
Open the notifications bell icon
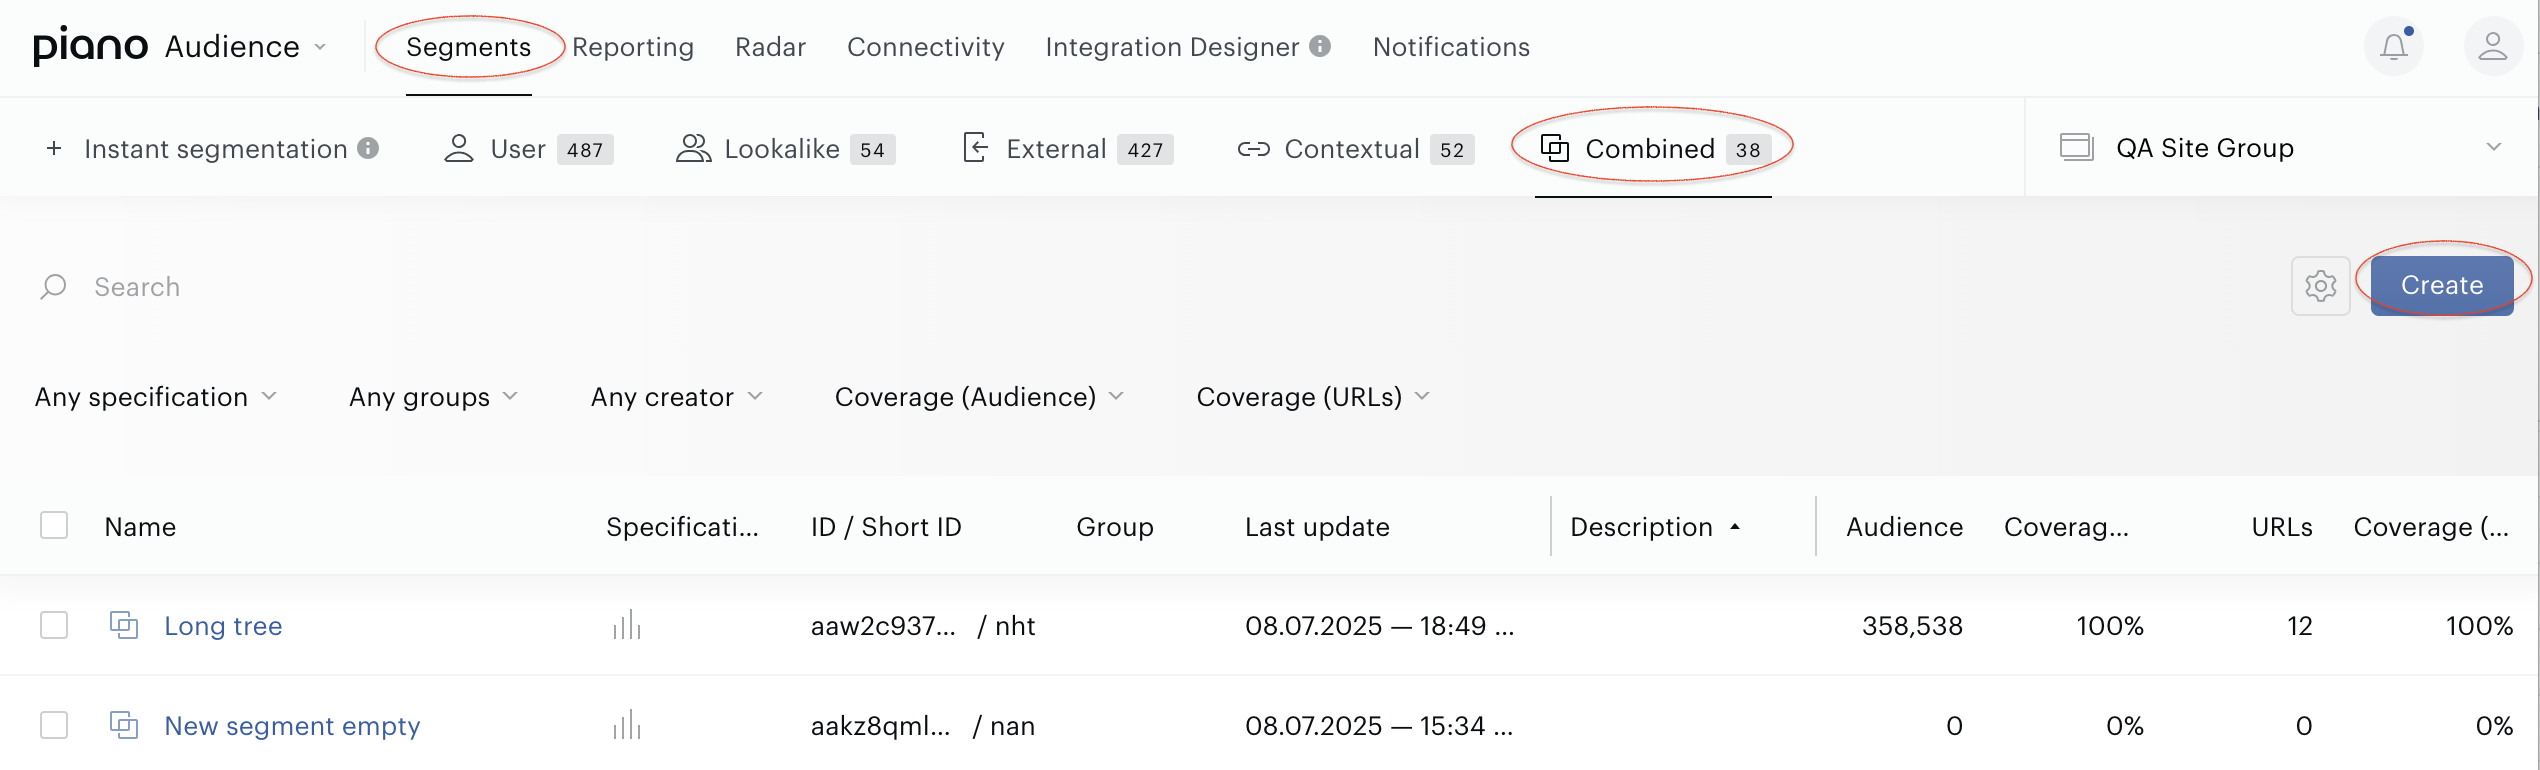(2393, 46)
